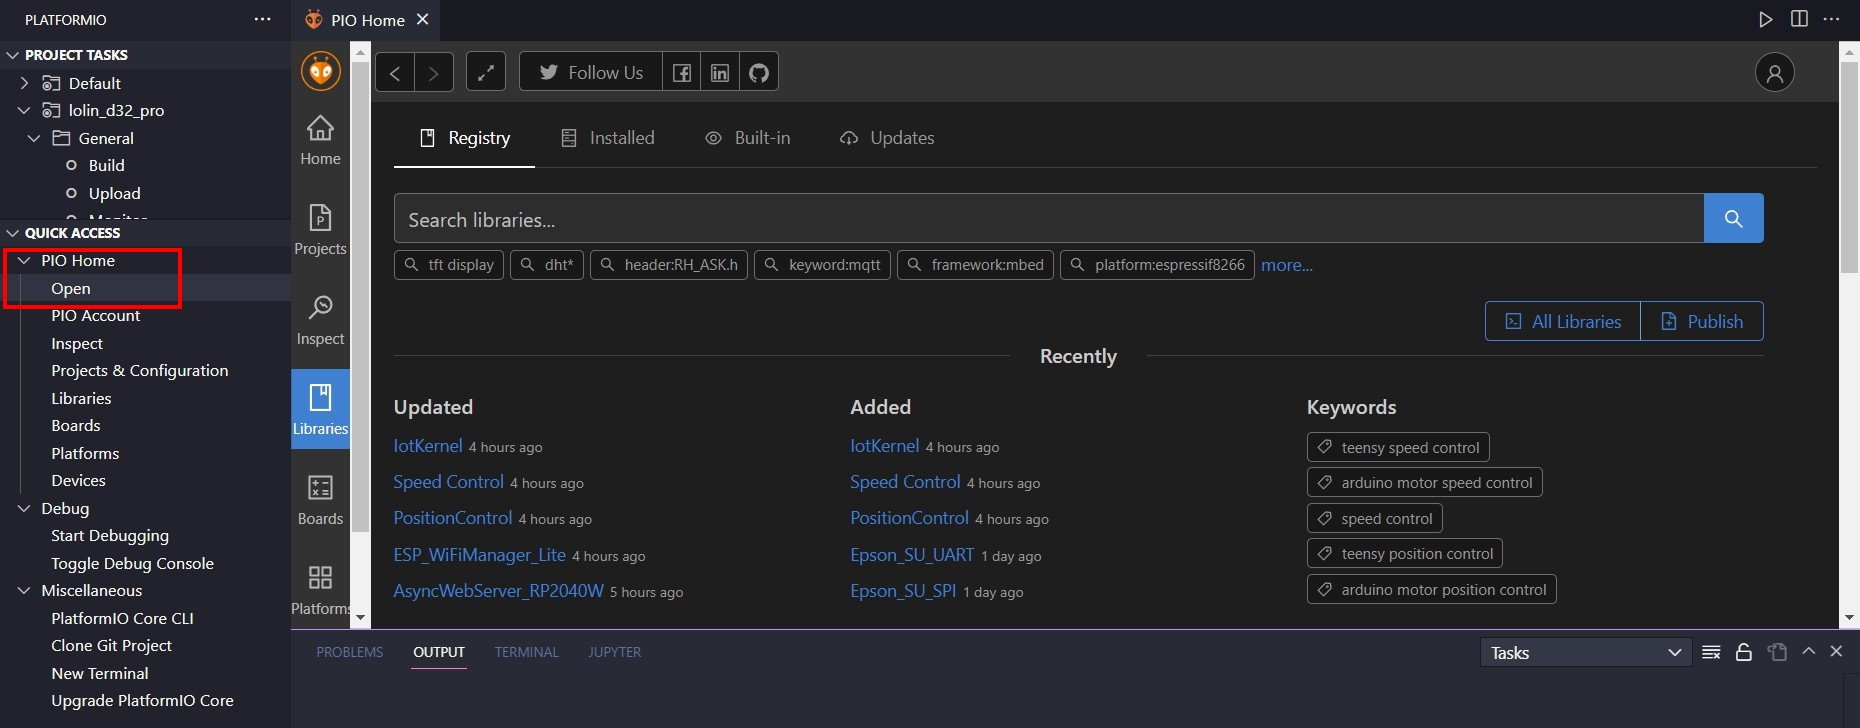The width and height of the screenshot is (1860, 728).
Task: Switch to the Installed libraries tab
Action: (x=608, y=138)
